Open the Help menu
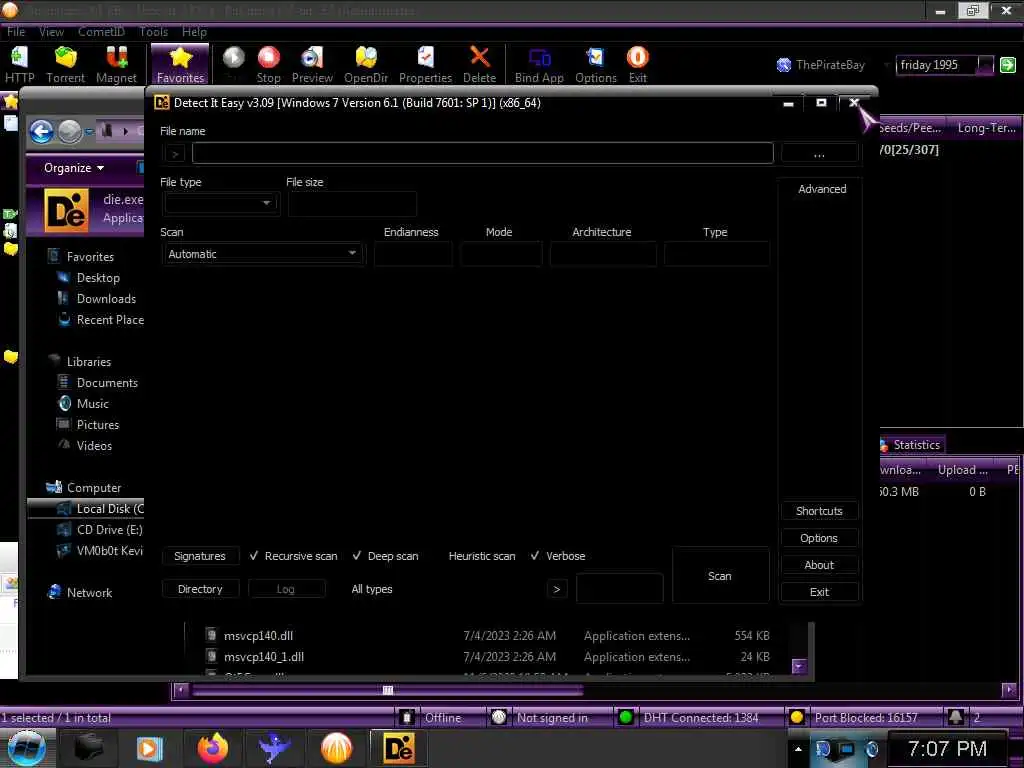This screenshot has height=768, width=1024. (194, 31)
